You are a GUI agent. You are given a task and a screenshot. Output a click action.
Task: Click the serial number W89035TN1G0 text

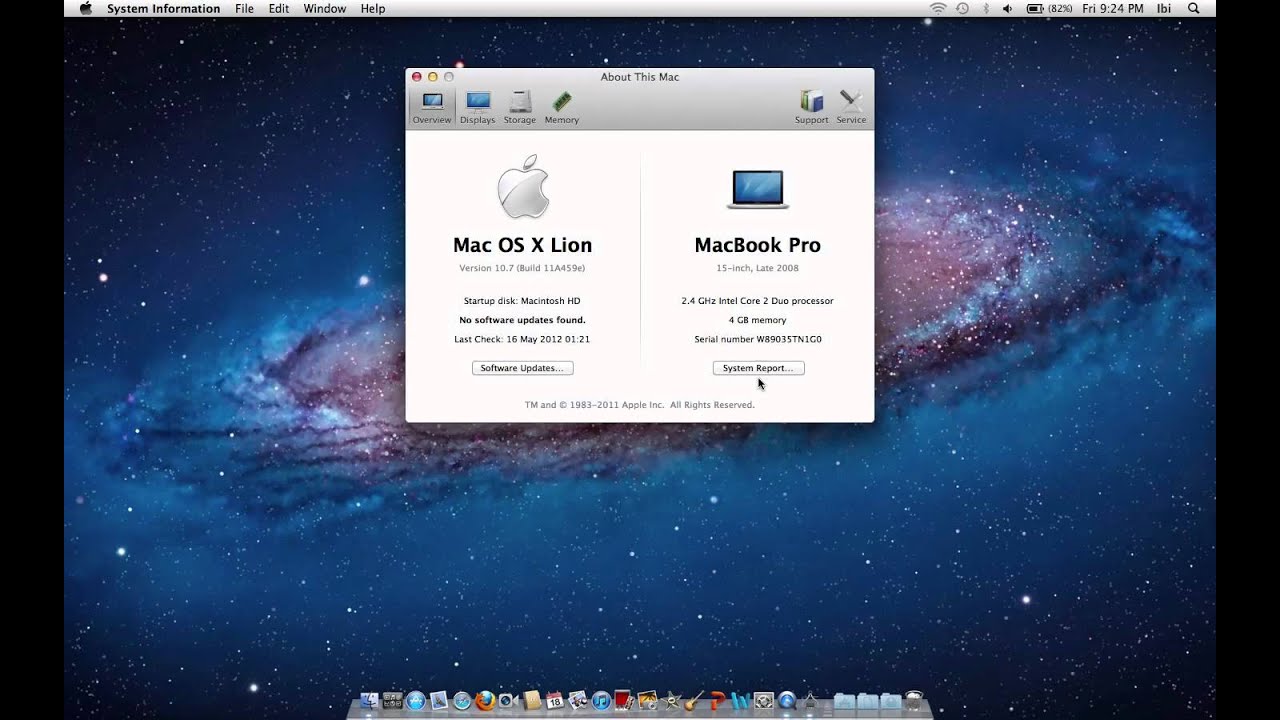point(758,339)
